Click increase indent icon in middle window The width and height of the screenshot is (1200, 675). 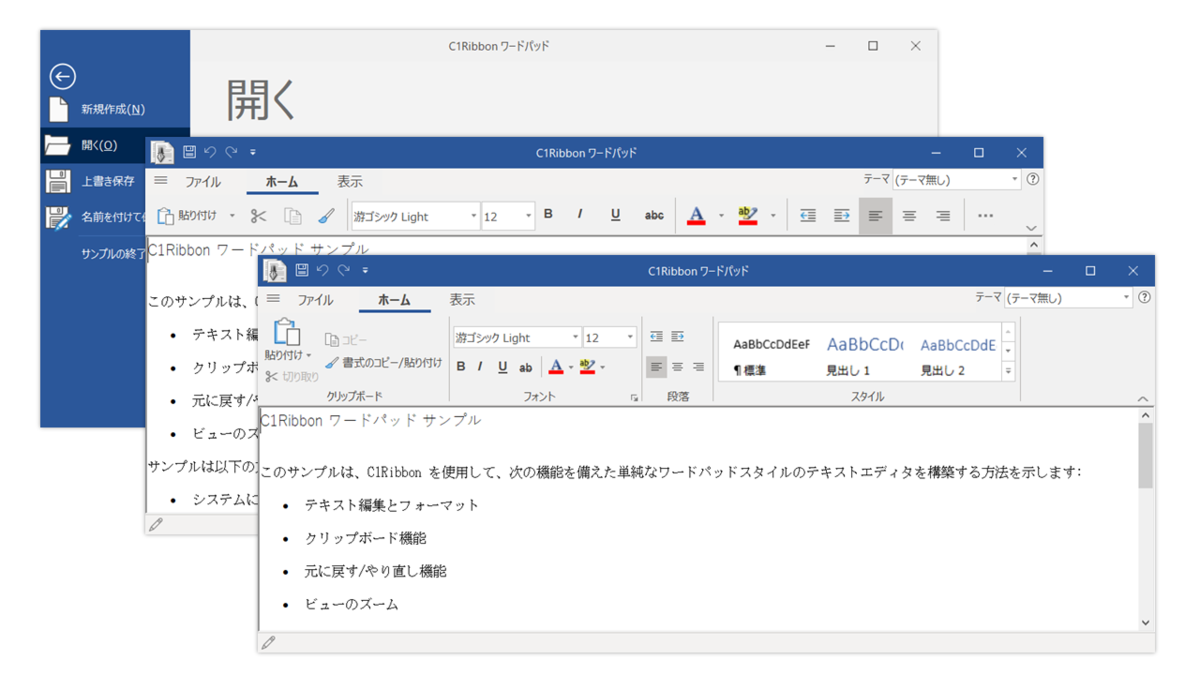coord(842,215)
